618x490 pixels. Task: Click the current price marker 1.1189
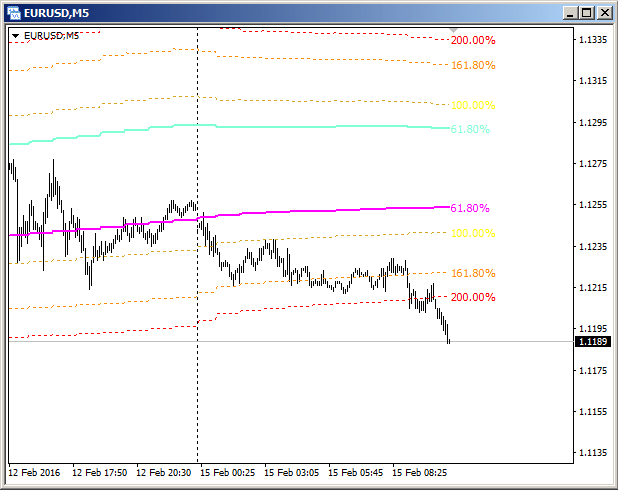[x=593, y=342]
